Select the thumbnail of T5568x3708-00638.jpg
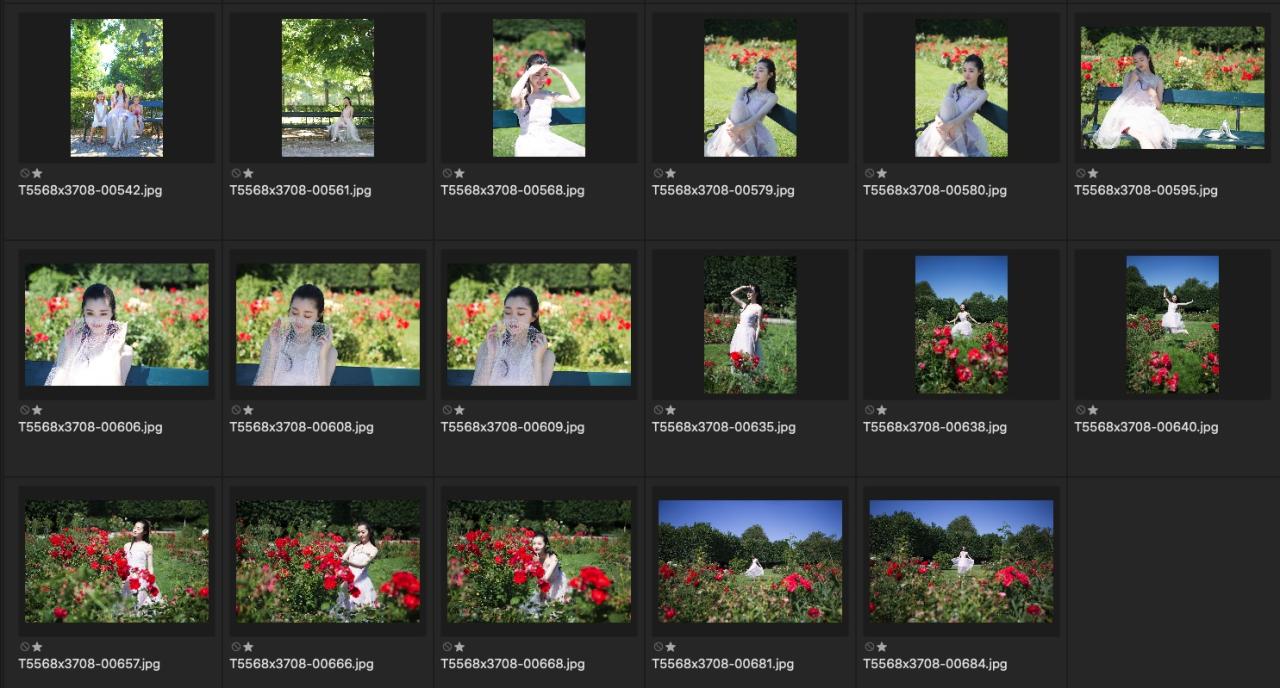This screenshot has width=1280, height=688. click(961, 324)
